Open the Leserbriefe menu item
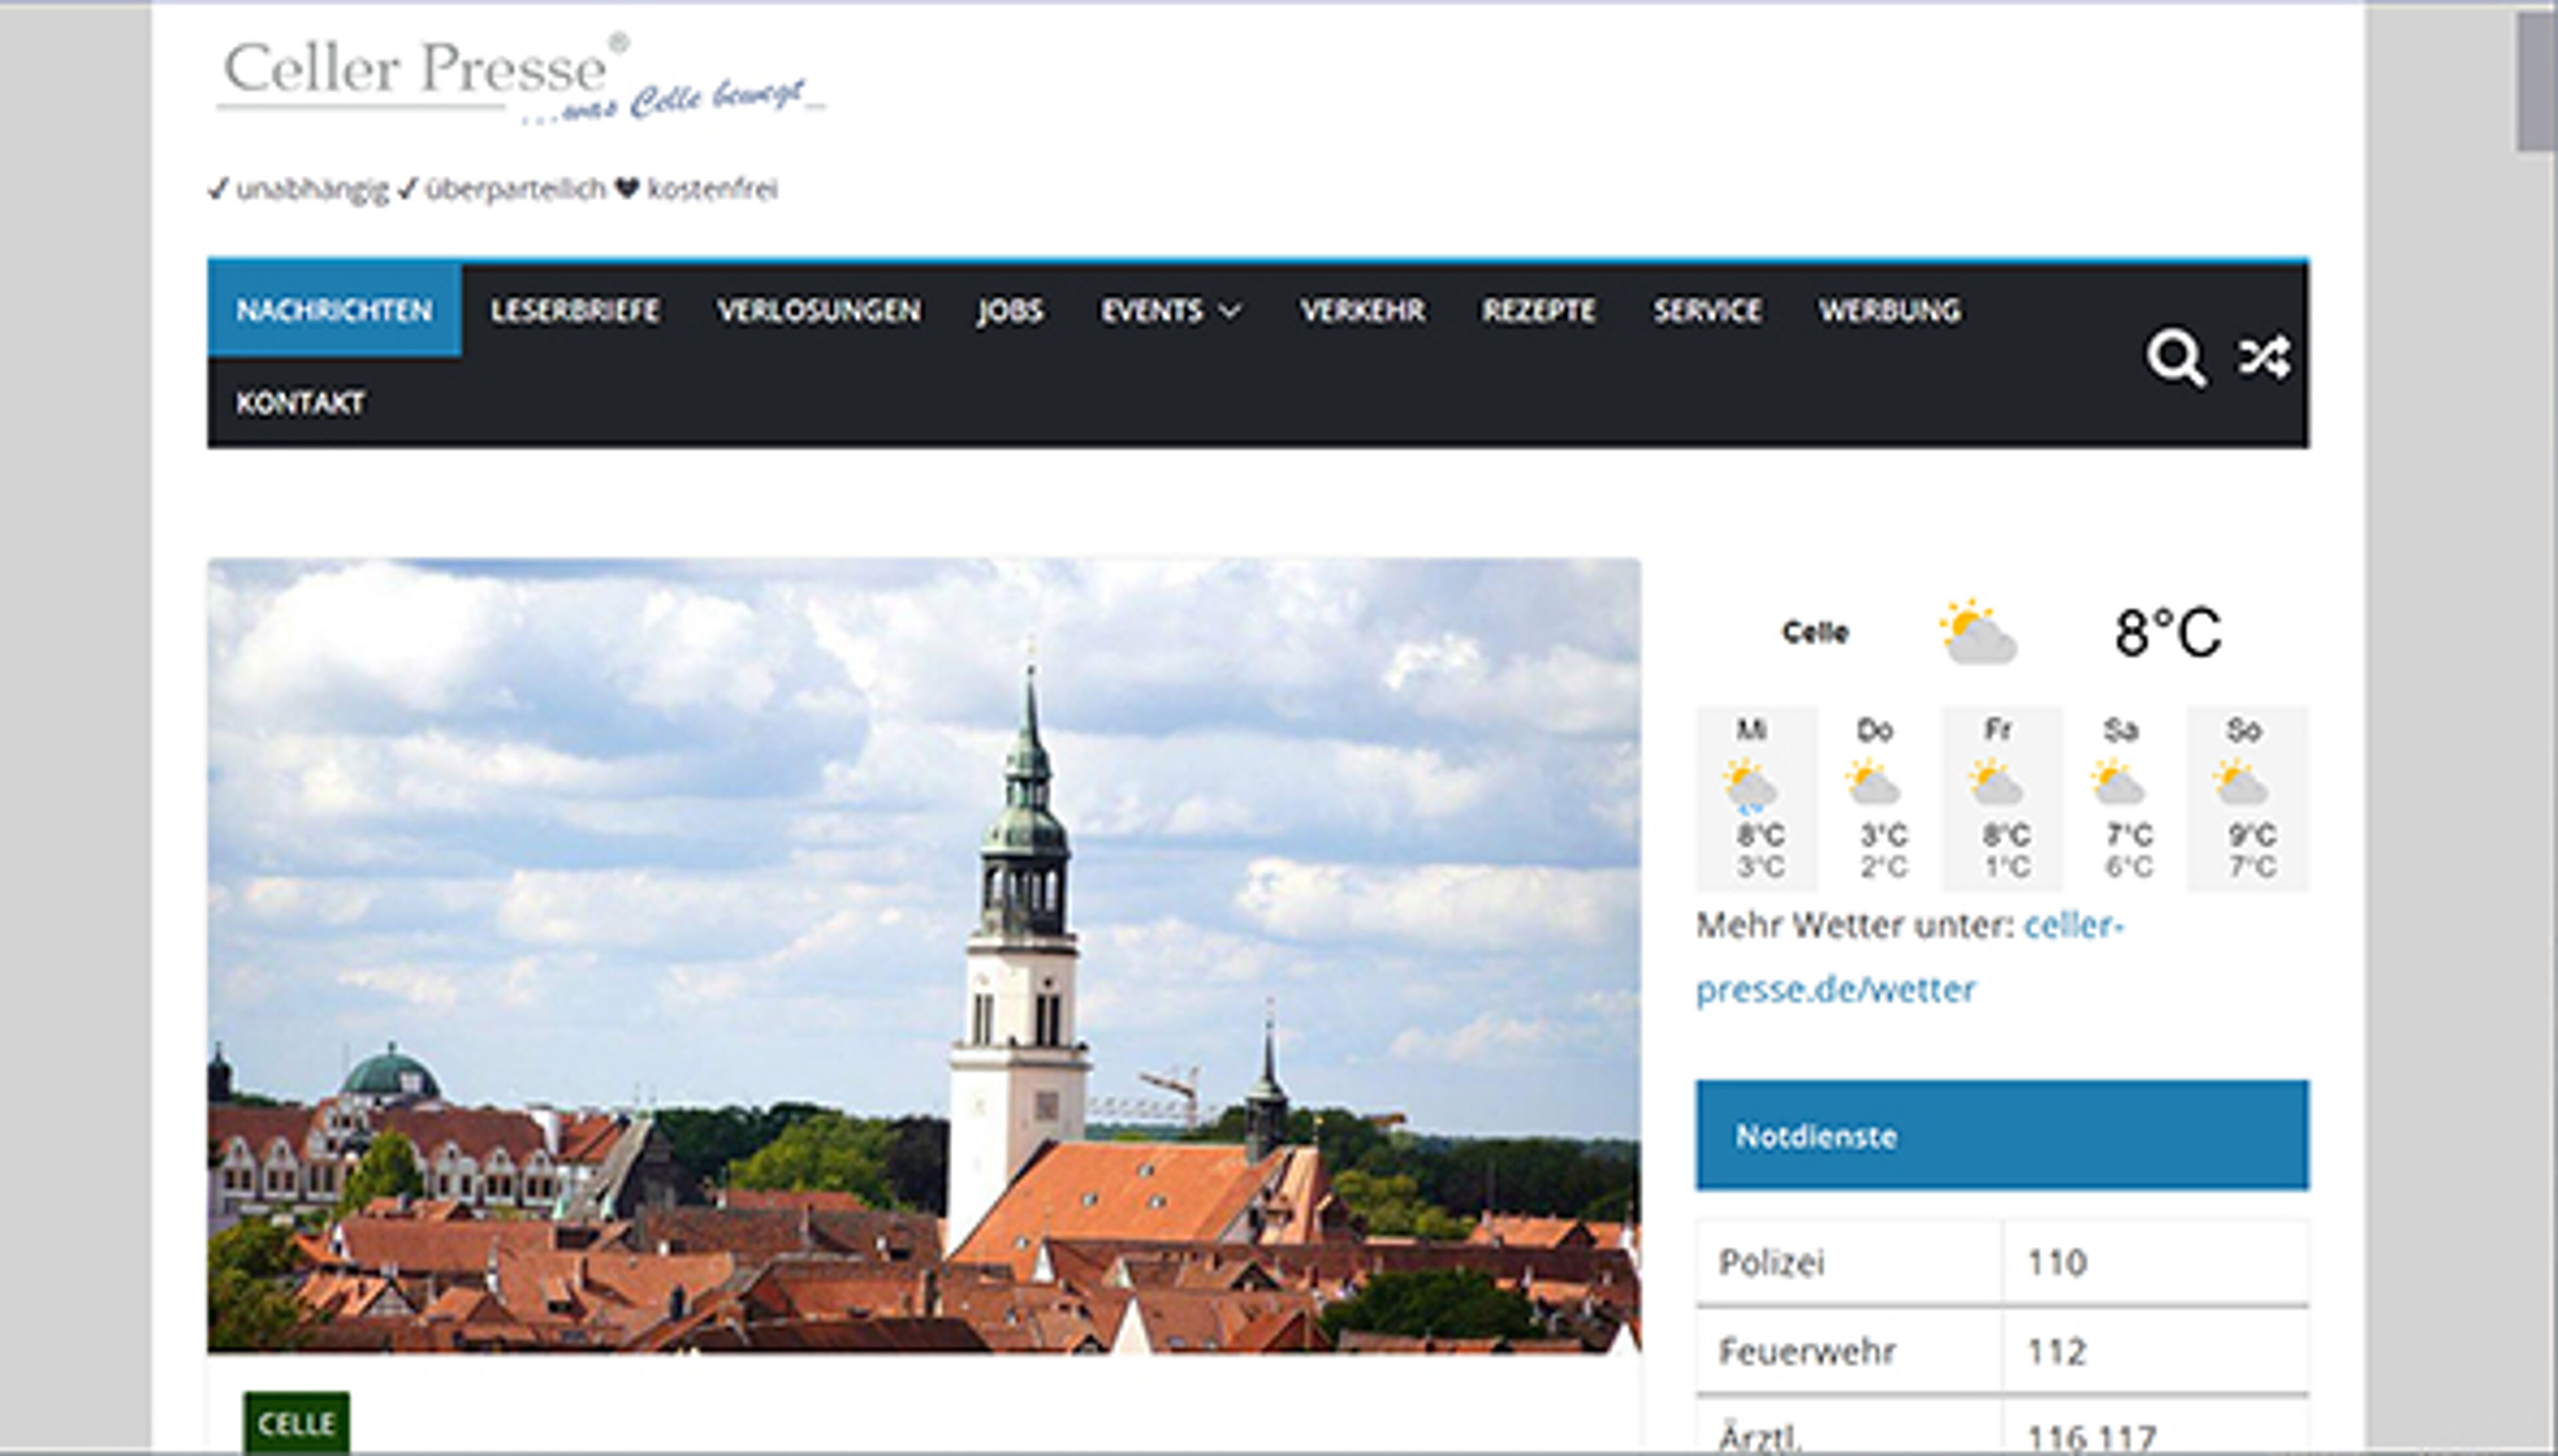Image resolution: width=2558 pixels, height=1456 pixels. [574, 311]
